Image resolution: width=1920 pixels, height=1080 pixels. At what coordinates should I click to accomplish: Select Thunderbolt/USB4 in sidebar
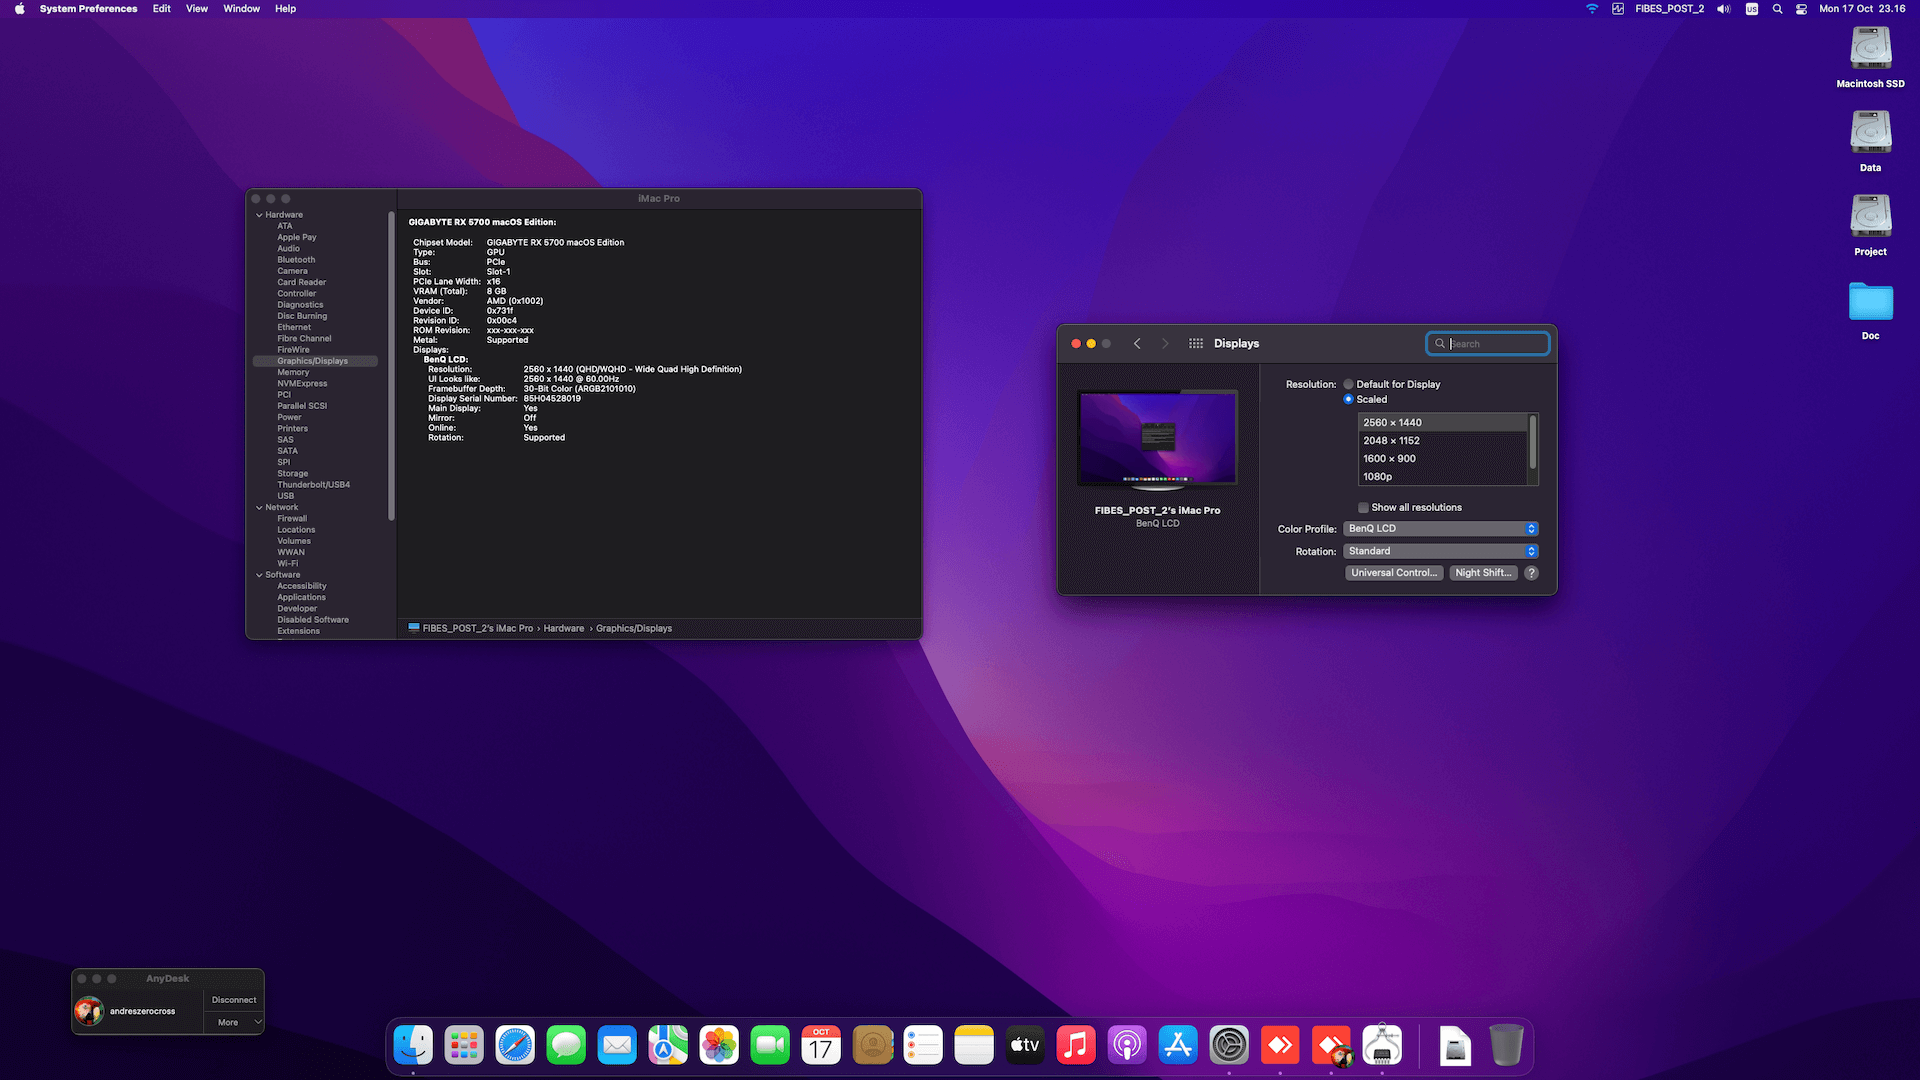point(313,485)
